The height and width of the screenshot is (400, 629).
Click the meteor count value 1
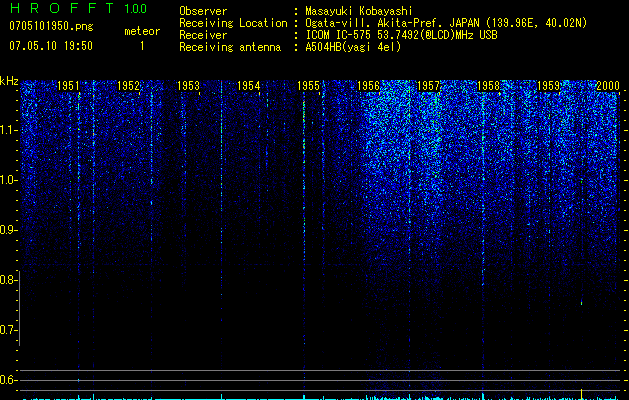(142, 46)
